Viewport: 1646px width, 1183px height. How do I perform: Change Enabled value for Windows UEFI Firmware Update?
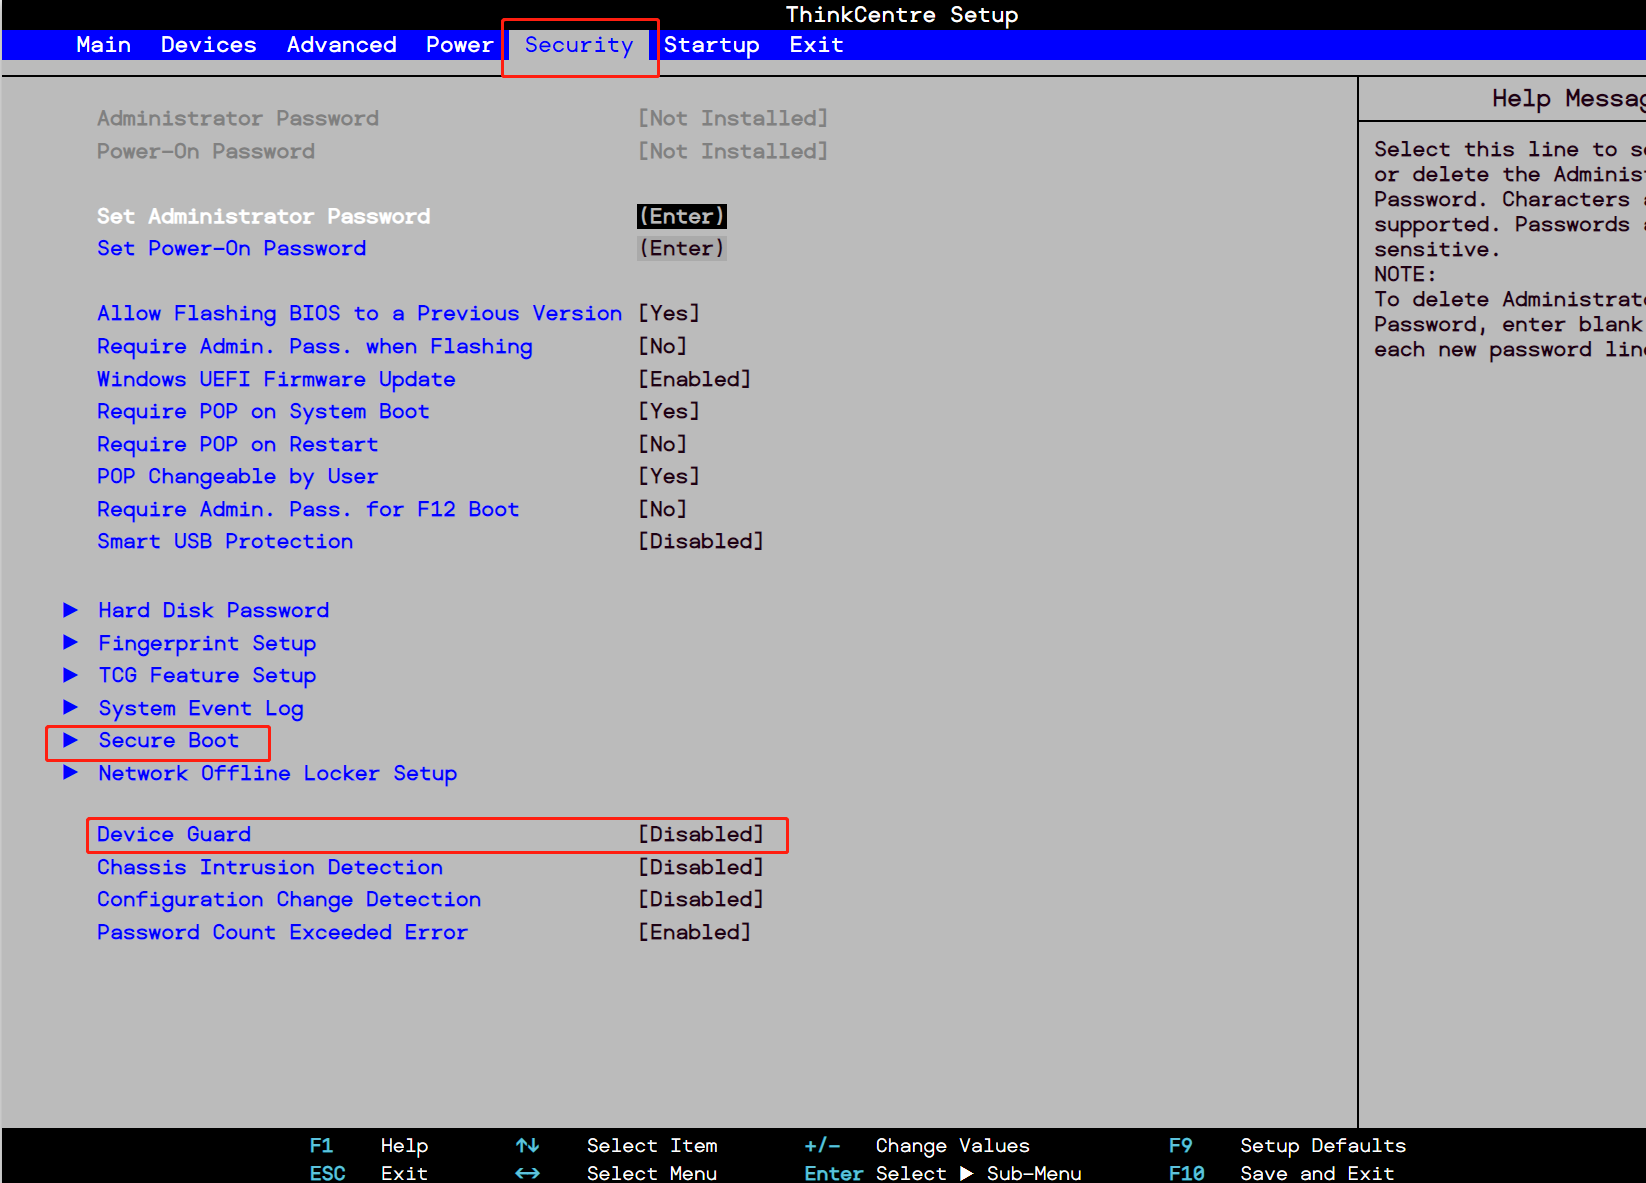click(694, 379)
